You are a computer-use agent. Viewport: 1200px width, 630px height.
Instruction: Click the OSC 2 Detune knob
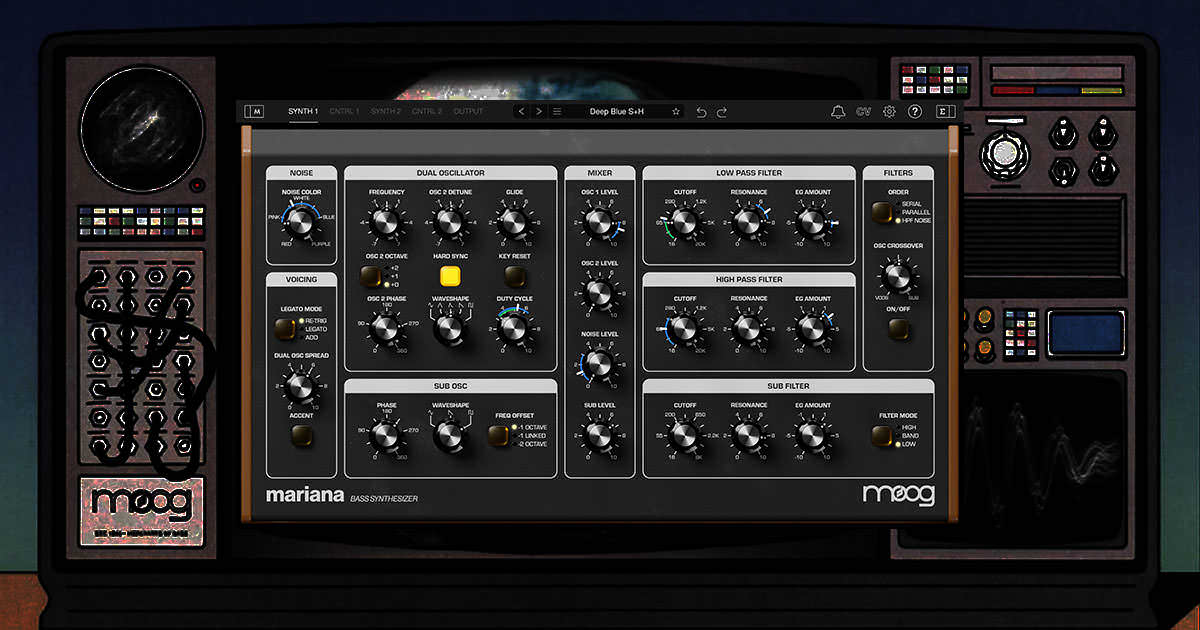click(x=450, y=222)
